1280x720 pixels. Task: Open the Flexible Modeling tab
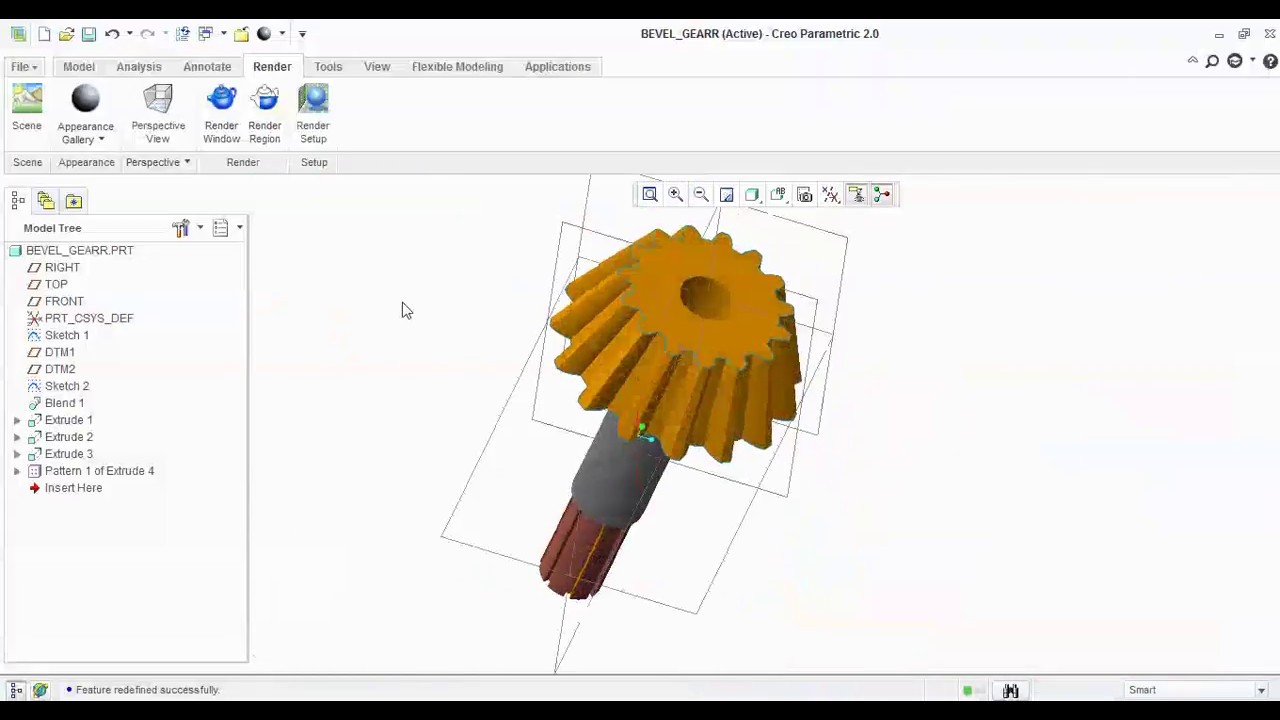(x=457, y=67)
